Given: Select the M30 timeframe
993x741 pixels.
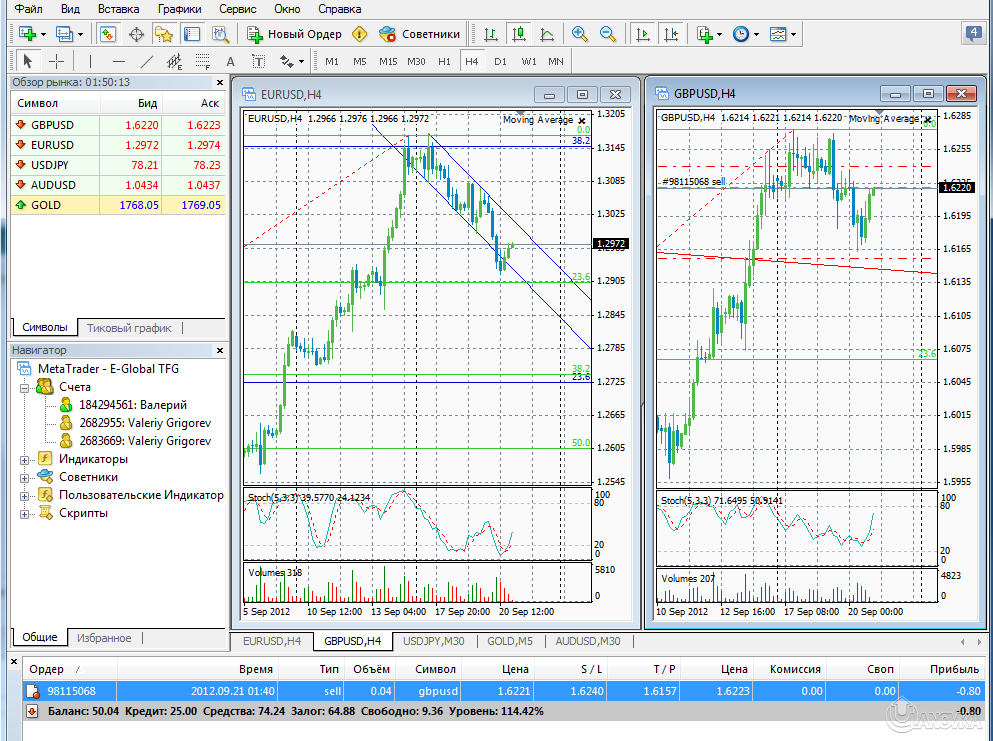Looking at the screenshot, I should pos(419,61).
